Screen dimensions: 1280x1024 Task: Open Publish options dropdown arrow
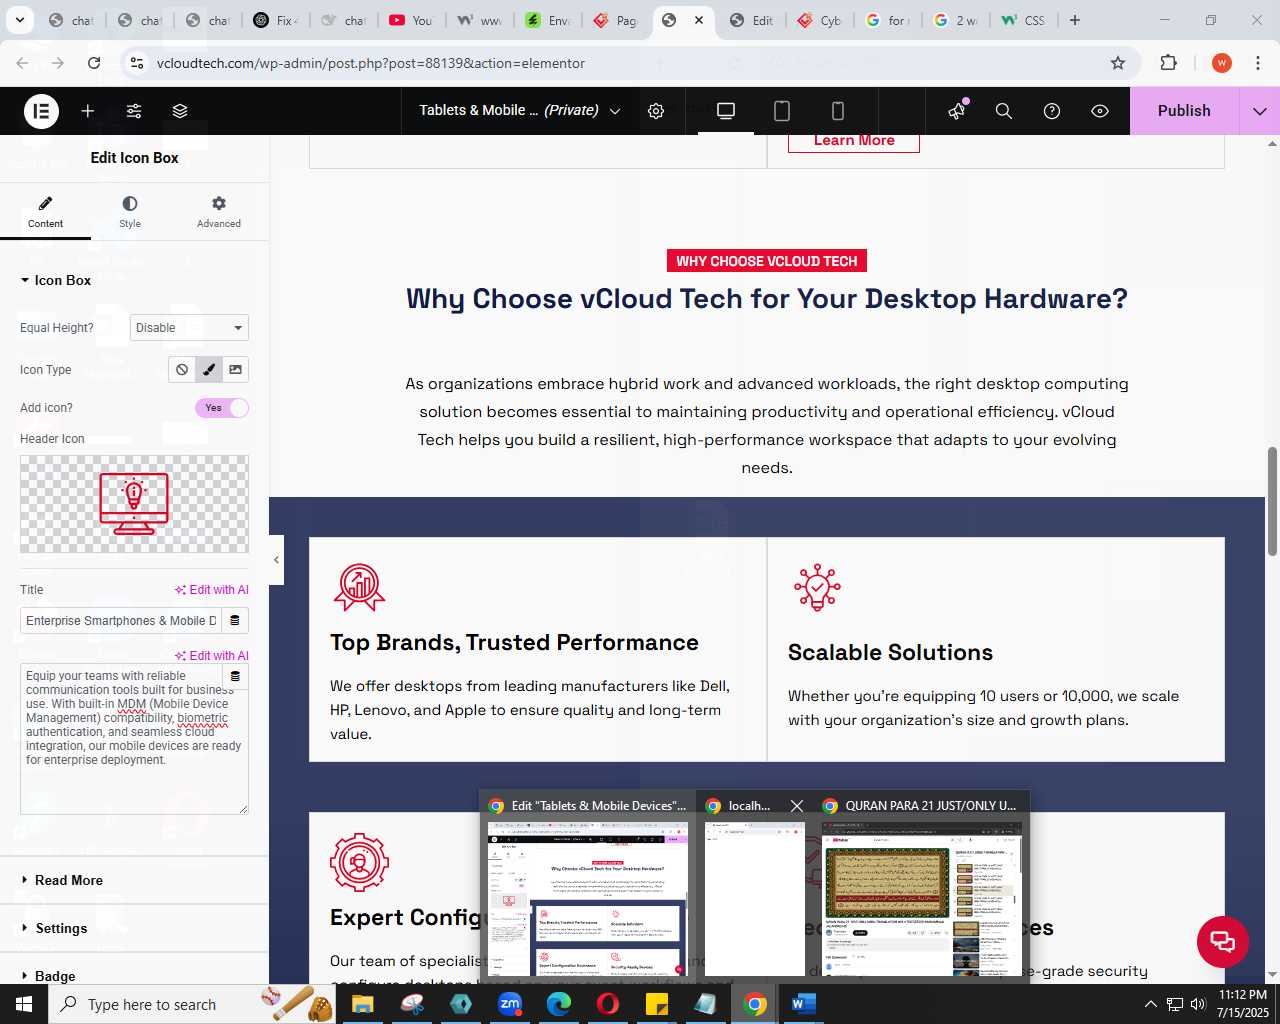pos(1260,111)
